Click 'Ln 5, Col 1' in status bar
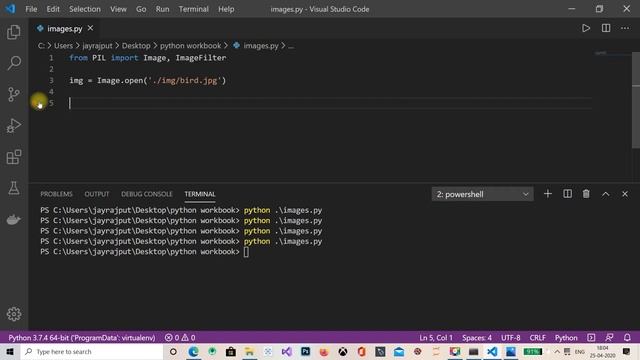 [x=436, y=338]
